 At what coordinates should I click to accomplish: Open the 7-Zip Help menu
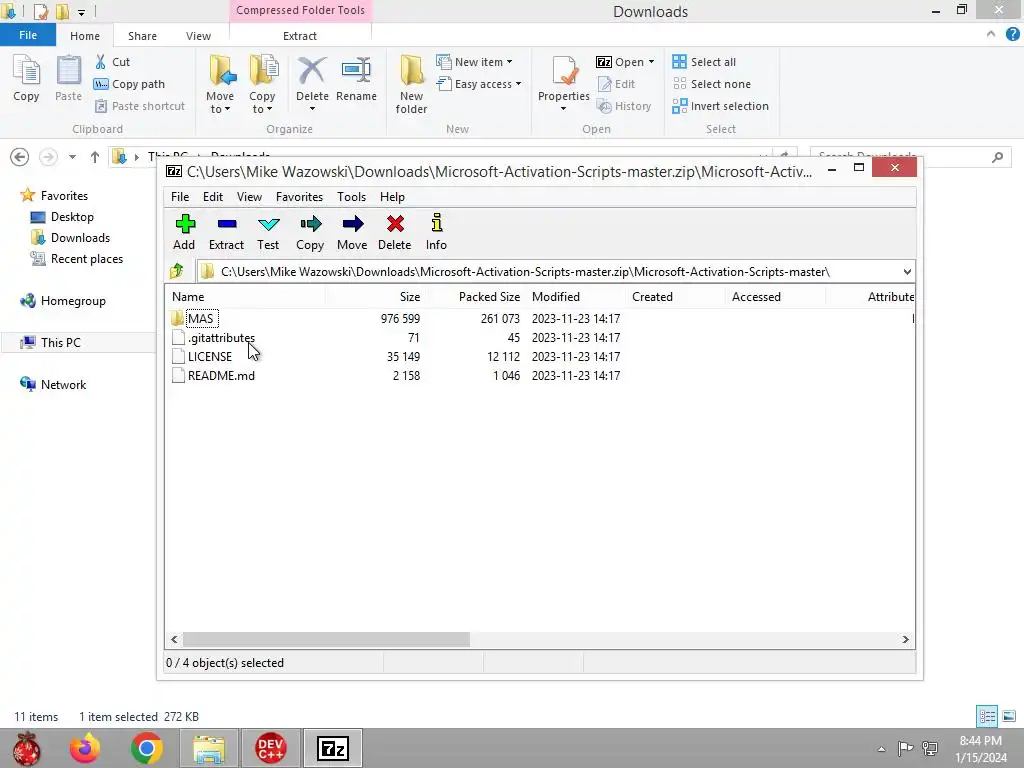point(392,197)
